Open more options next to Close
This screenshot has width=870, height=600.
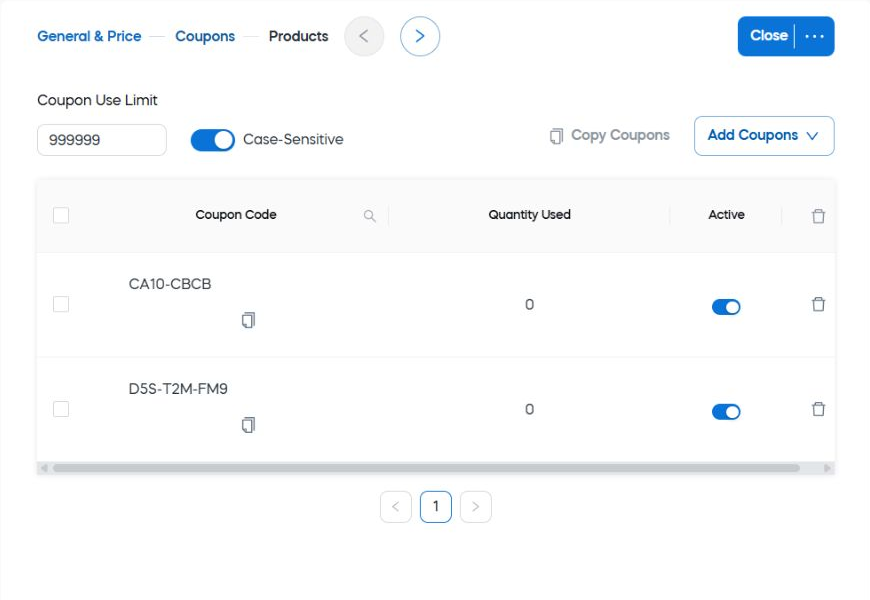point(815,36)
